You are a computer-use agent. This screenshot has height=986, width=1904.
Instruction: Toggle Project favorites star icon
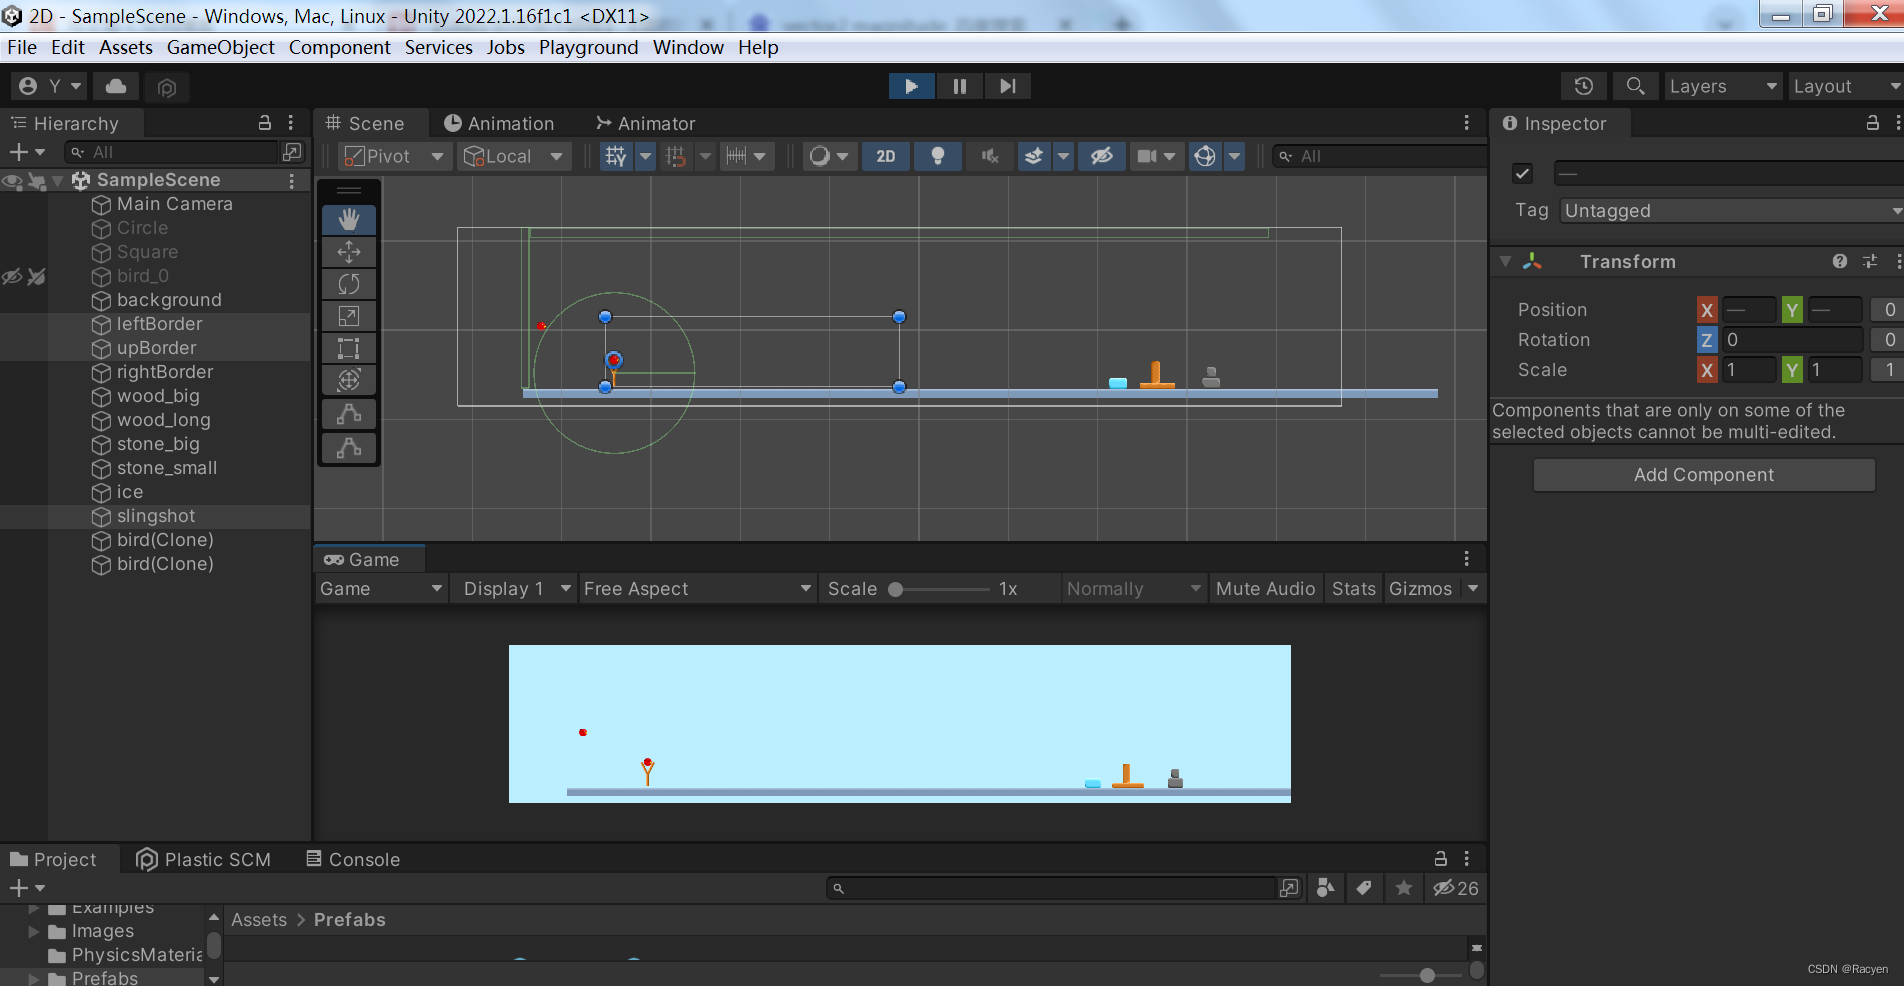click(x=1404, y=888)
